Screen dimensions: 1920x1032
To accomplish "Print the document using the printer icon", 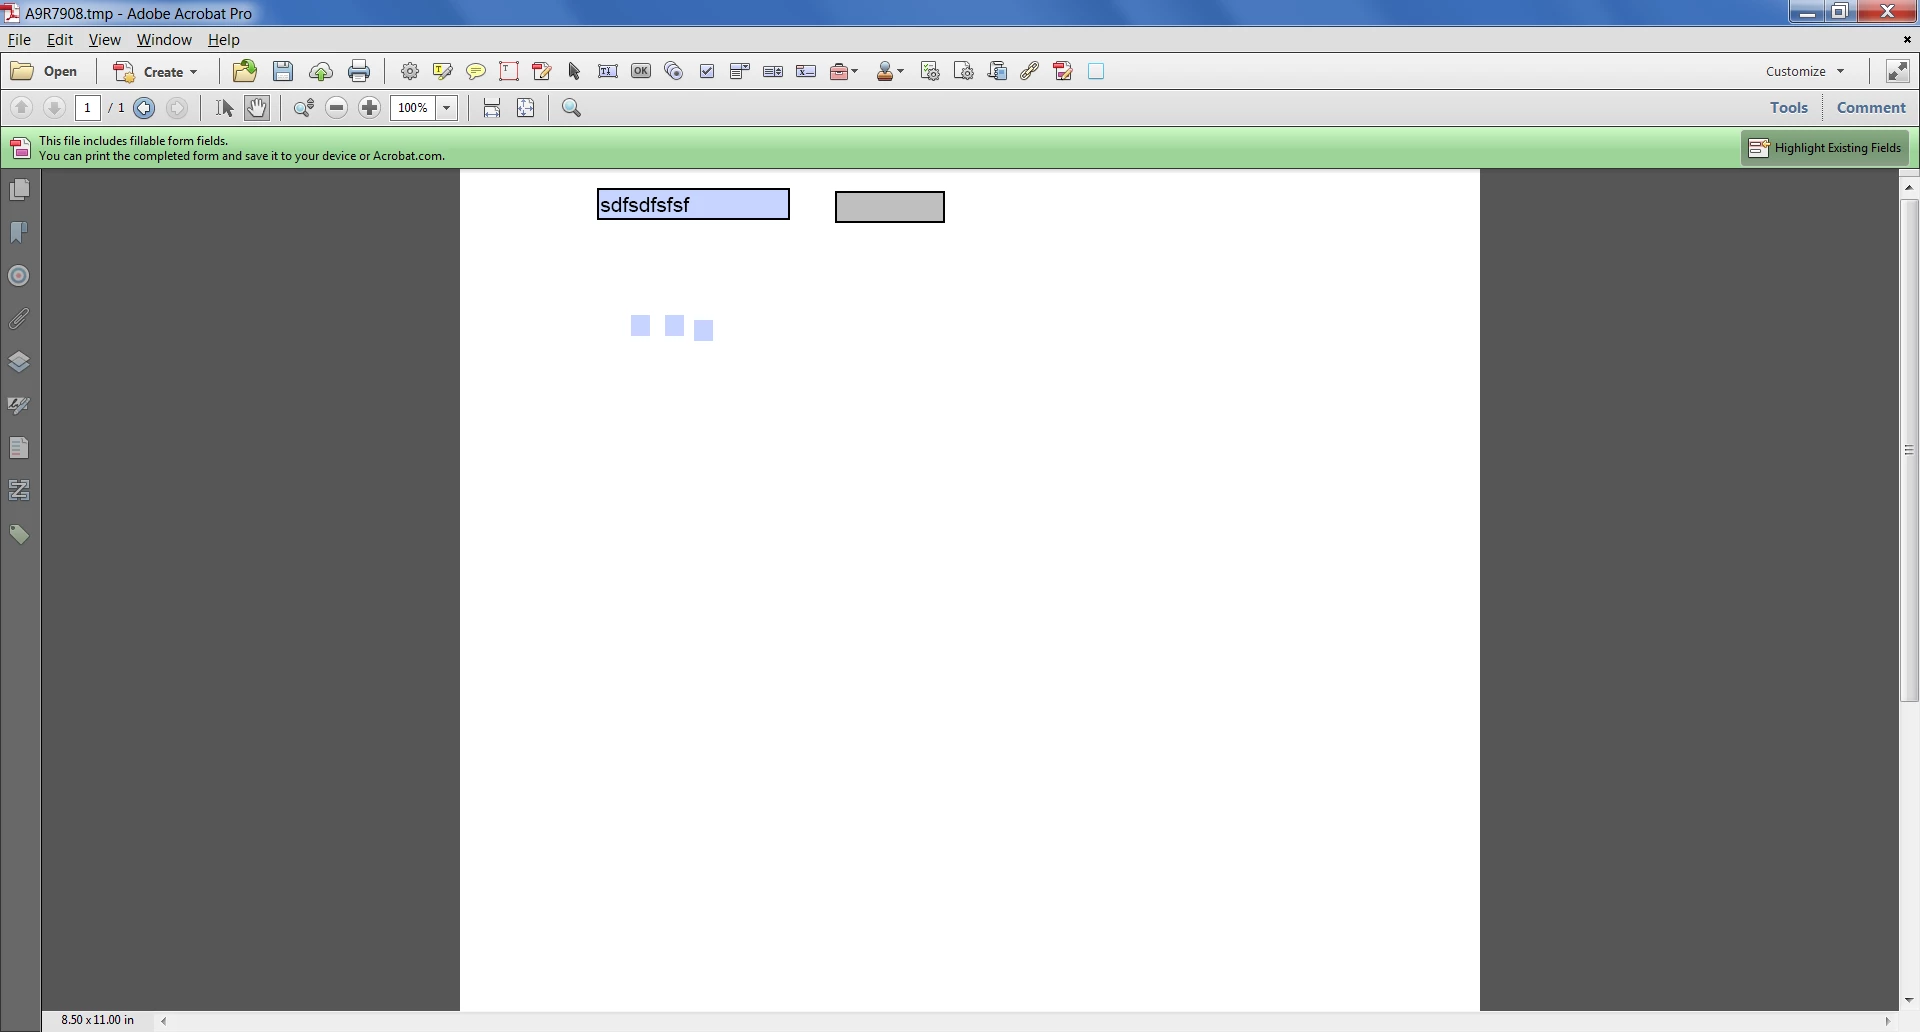I will click(359, 71).
